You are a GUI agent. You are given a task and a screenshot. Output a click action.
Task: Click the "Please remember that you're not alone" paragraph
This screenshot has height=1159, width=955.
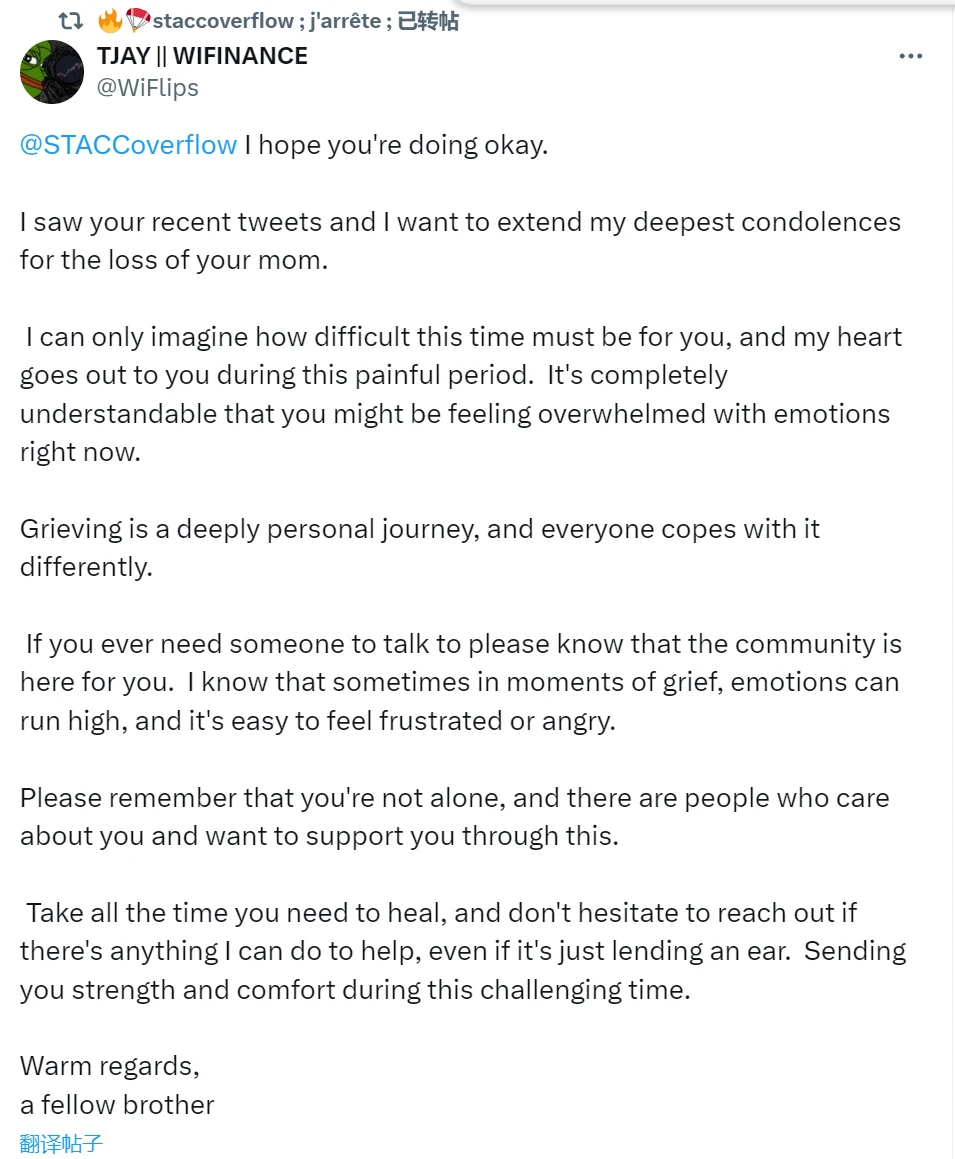coord(455,816)
